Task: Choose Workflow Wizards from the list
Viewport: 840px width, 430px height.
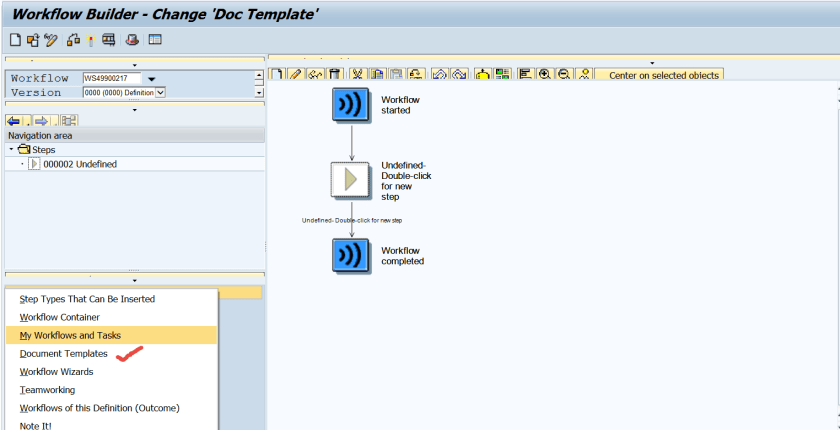Action: tap(56, 372)
